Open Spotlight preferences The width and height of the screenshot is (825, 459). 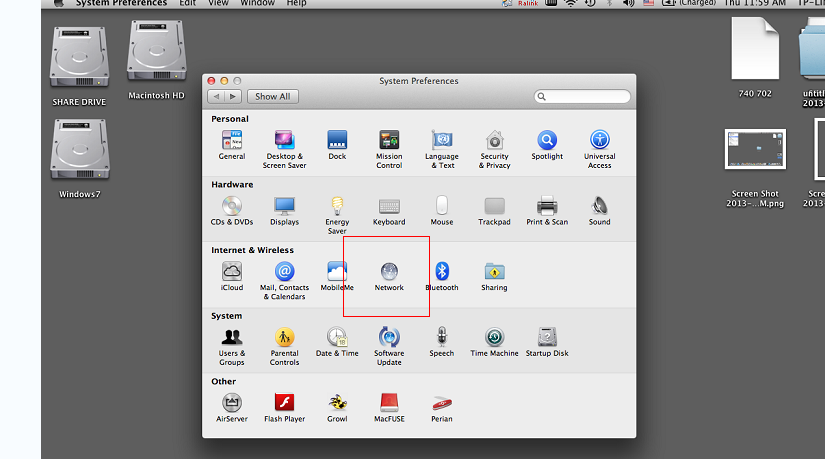[547, 145]
